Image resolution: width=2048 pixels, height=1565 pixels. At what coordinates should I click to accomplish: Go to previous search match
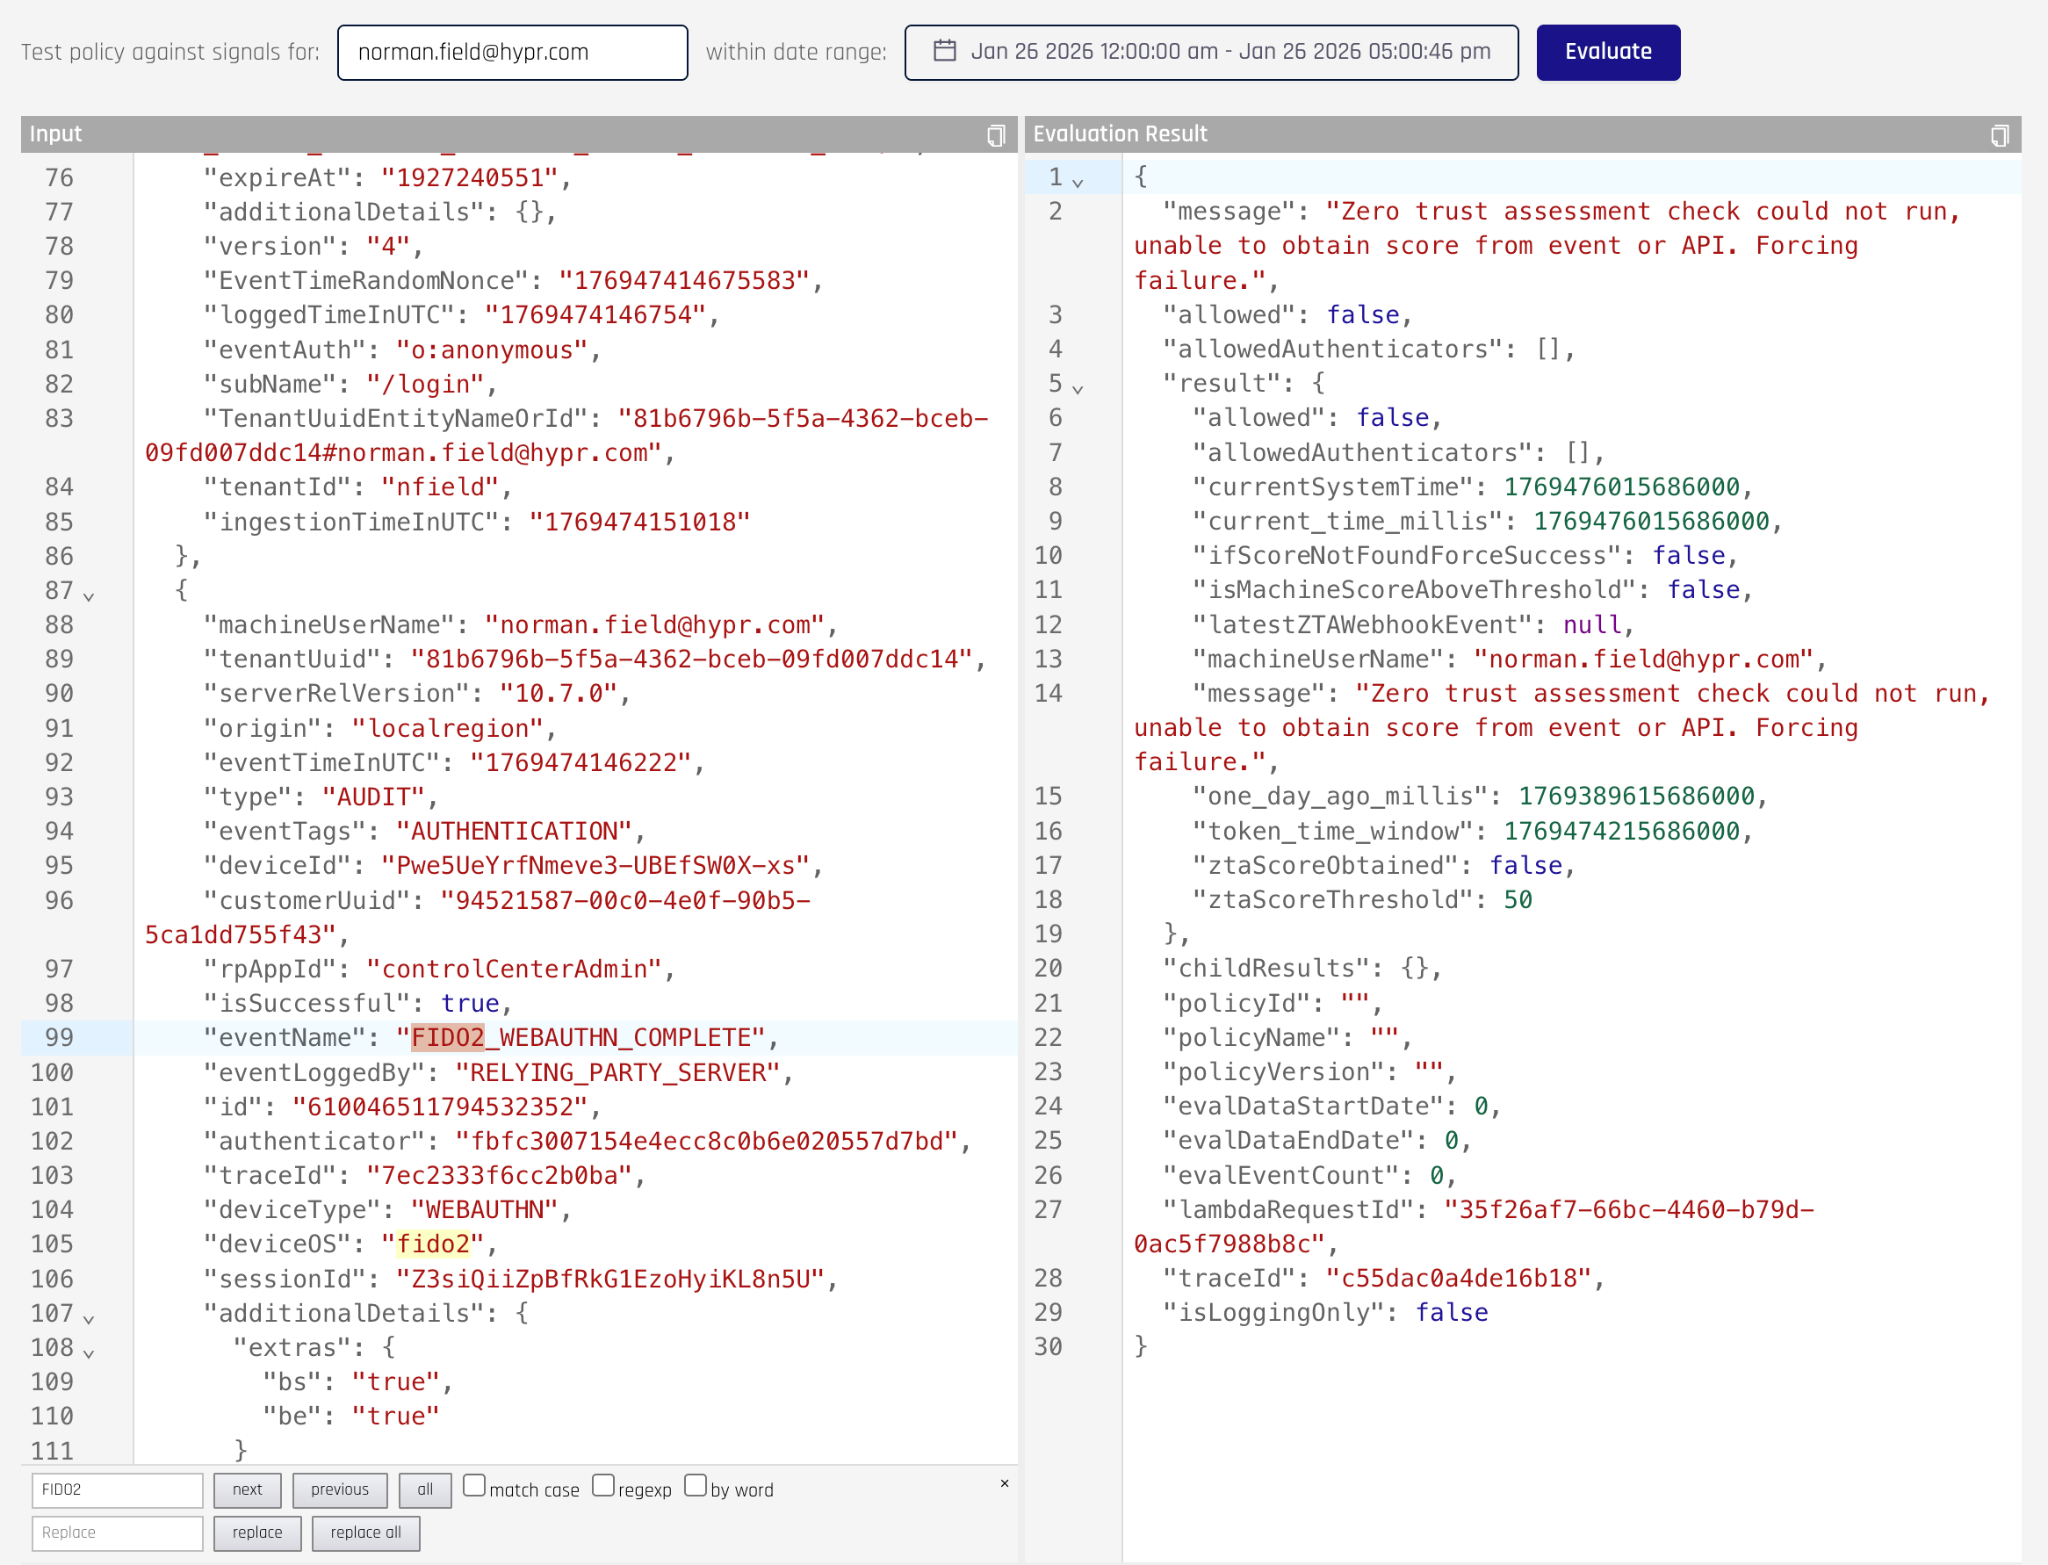[x=339, y=1490]
